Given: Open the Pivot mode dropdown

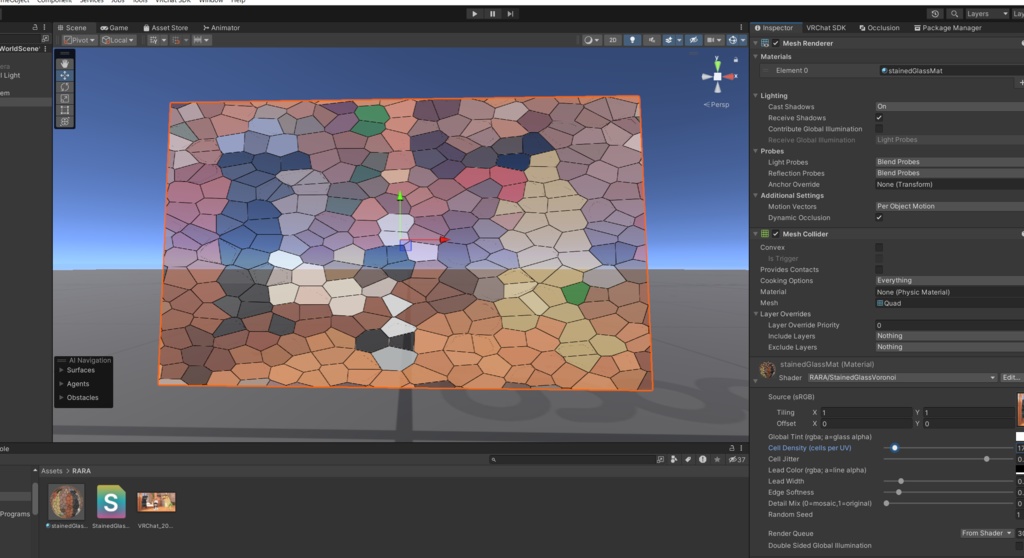Looking at the screenshot, I should point(80,40).
